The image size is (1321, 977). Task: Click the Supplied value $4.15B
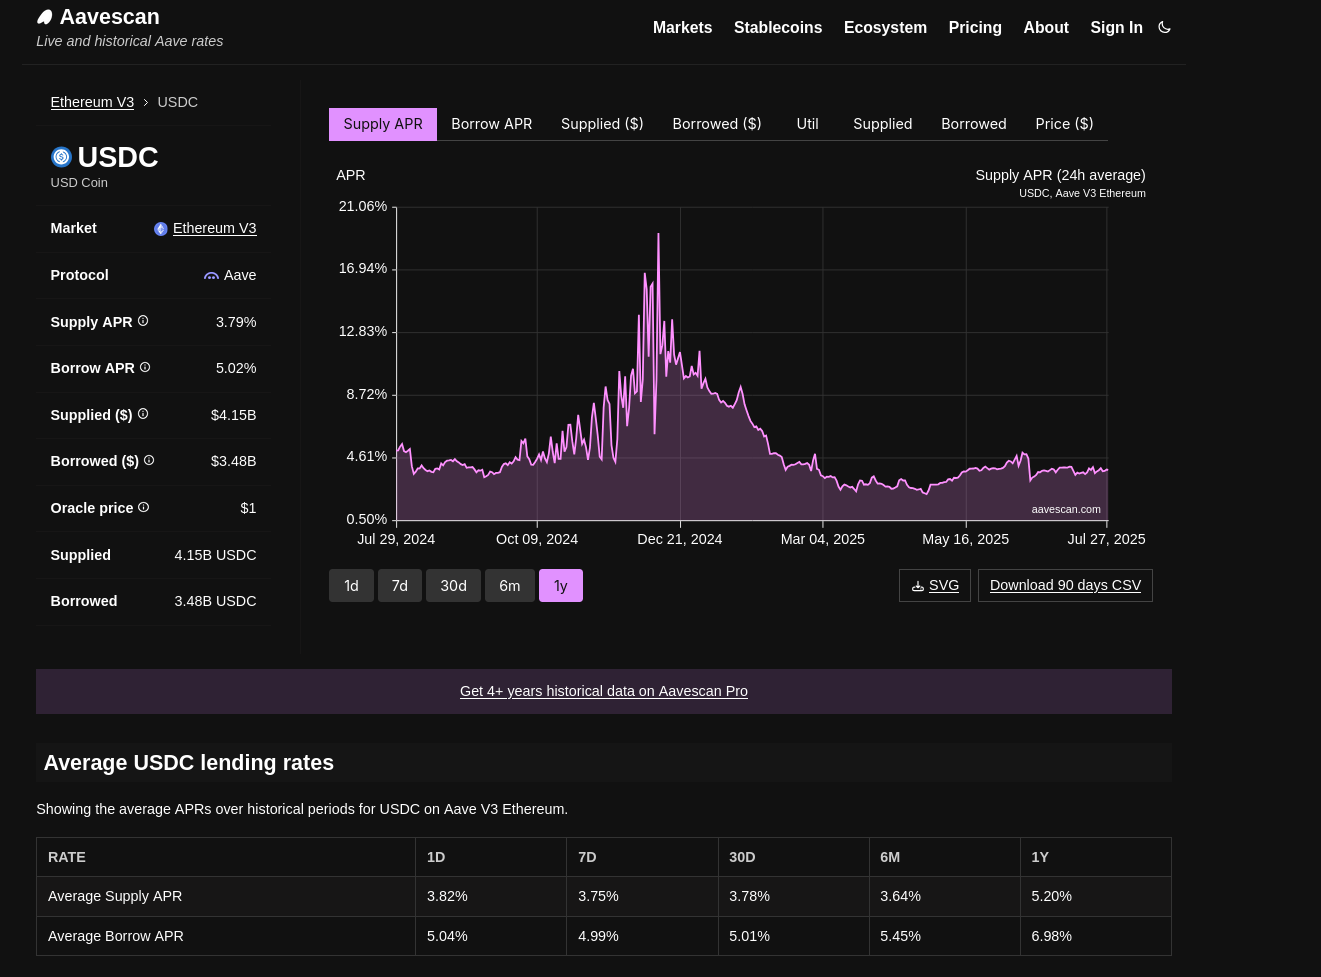tap(233, 415)
